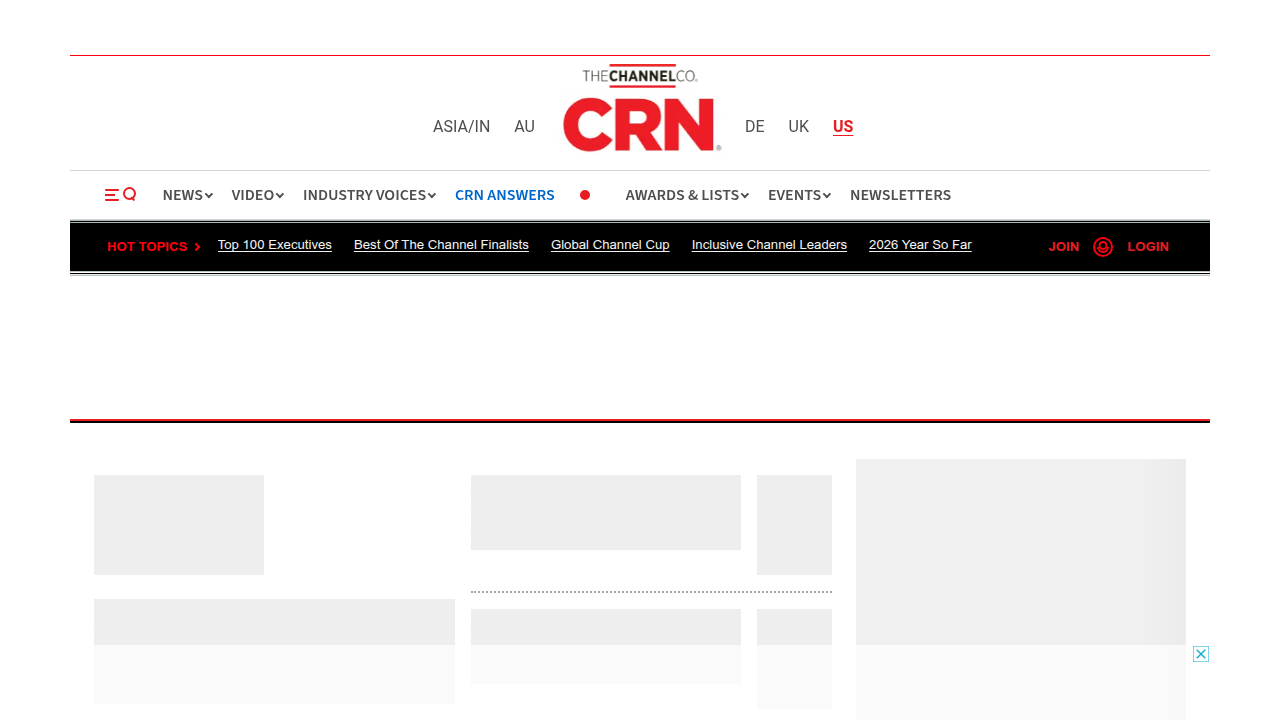Image resolution: width=1280 pixels, height=720 pixels.
Task: Click the CRN logo
Action: click(x=641, y=124)
